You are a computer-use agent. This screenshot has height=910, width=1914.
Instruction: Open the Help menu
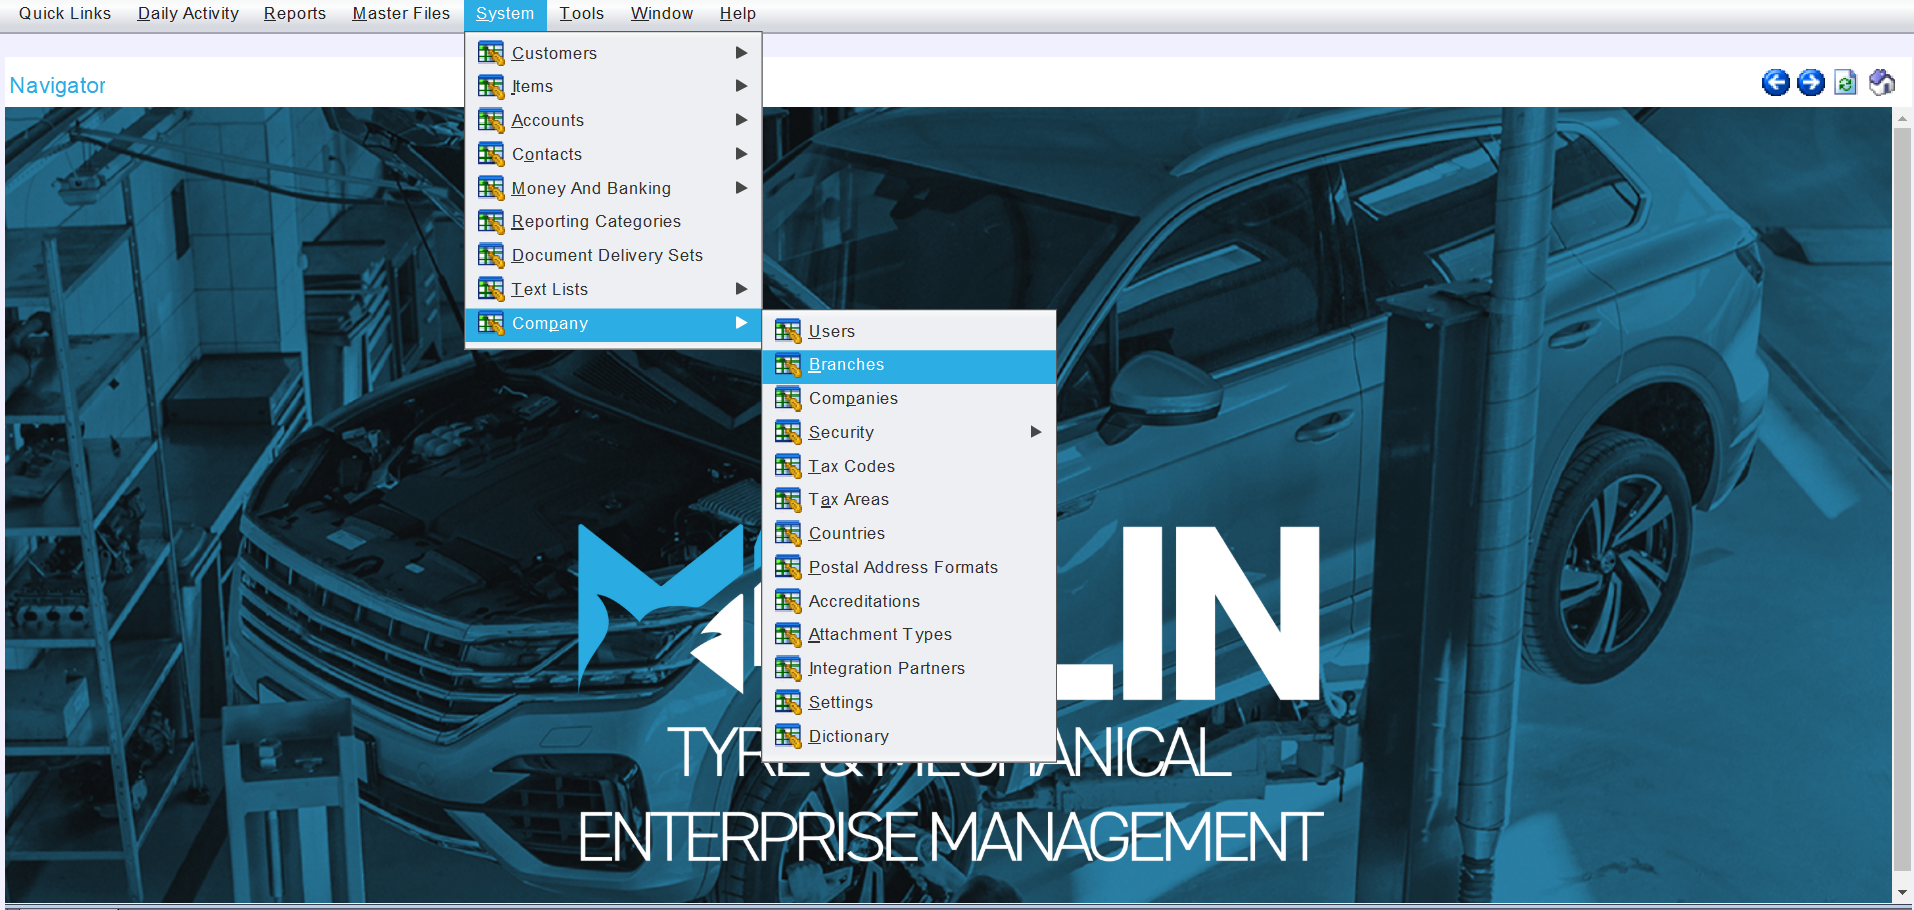click(738, 14)
